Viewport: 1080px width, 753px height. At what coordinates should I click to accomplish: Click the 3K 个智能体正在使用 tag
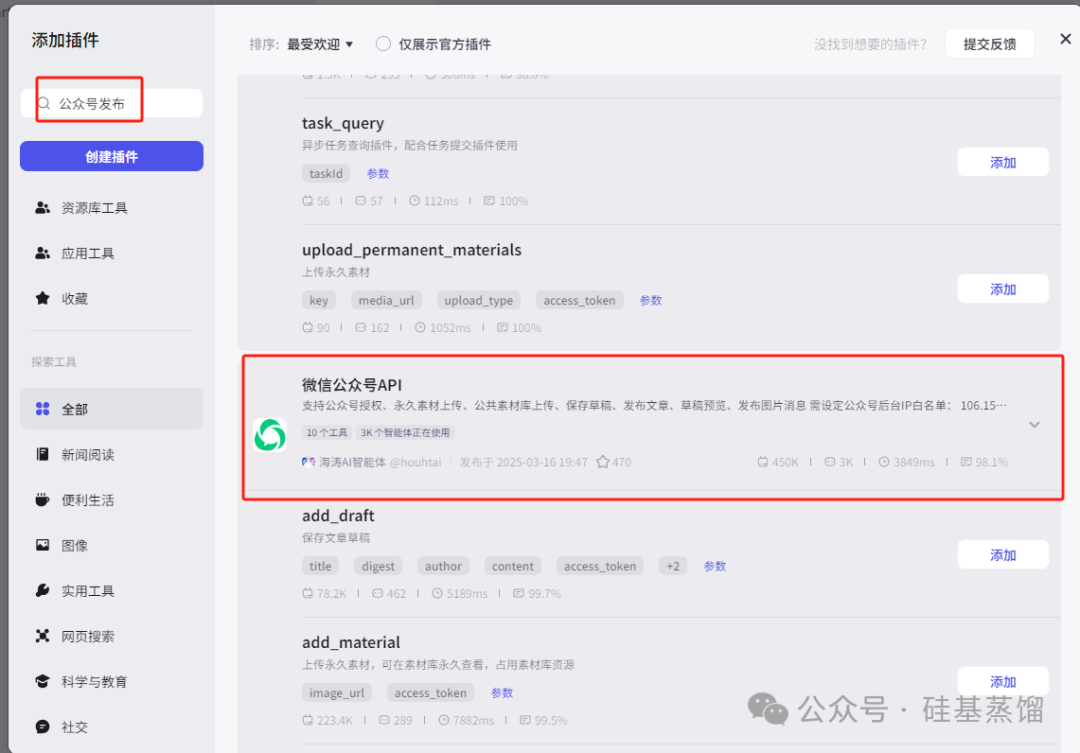406,433
